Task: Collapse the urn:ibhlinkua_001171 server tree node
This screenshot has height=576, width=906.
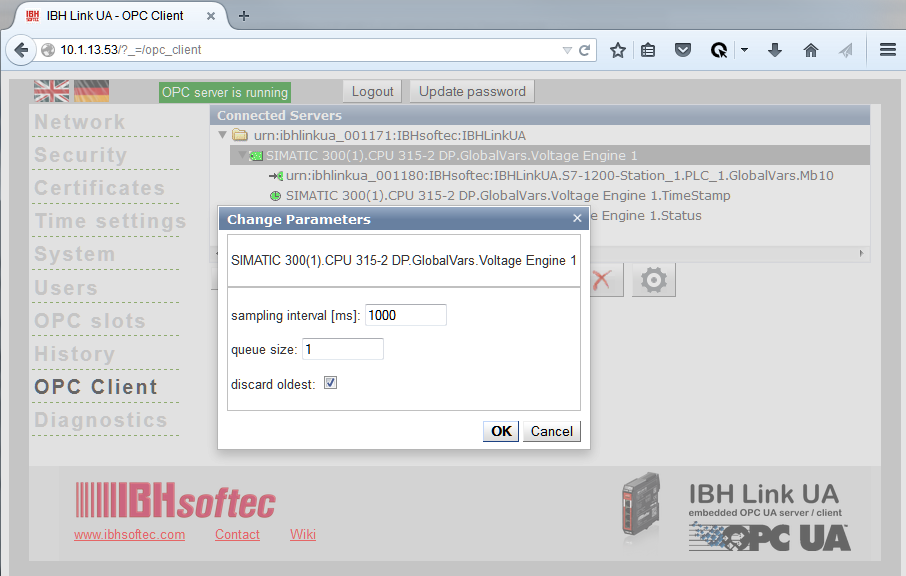Action: 223,135
